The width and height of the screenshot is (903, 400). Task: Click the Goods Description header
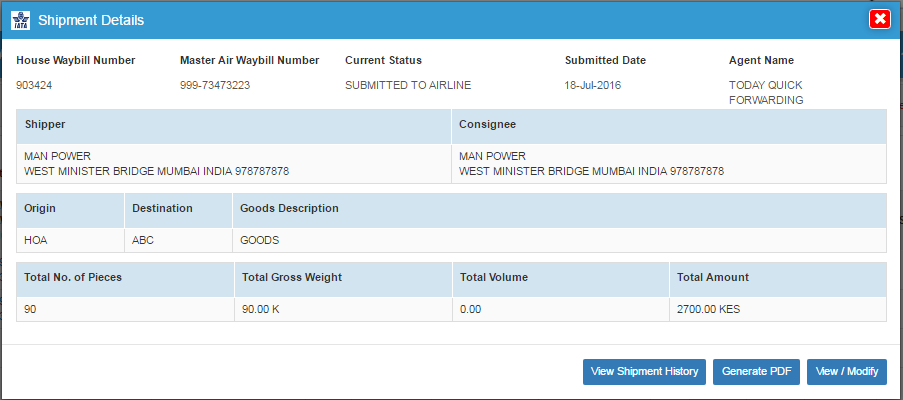pyautogui.click(x=289, y=208)
